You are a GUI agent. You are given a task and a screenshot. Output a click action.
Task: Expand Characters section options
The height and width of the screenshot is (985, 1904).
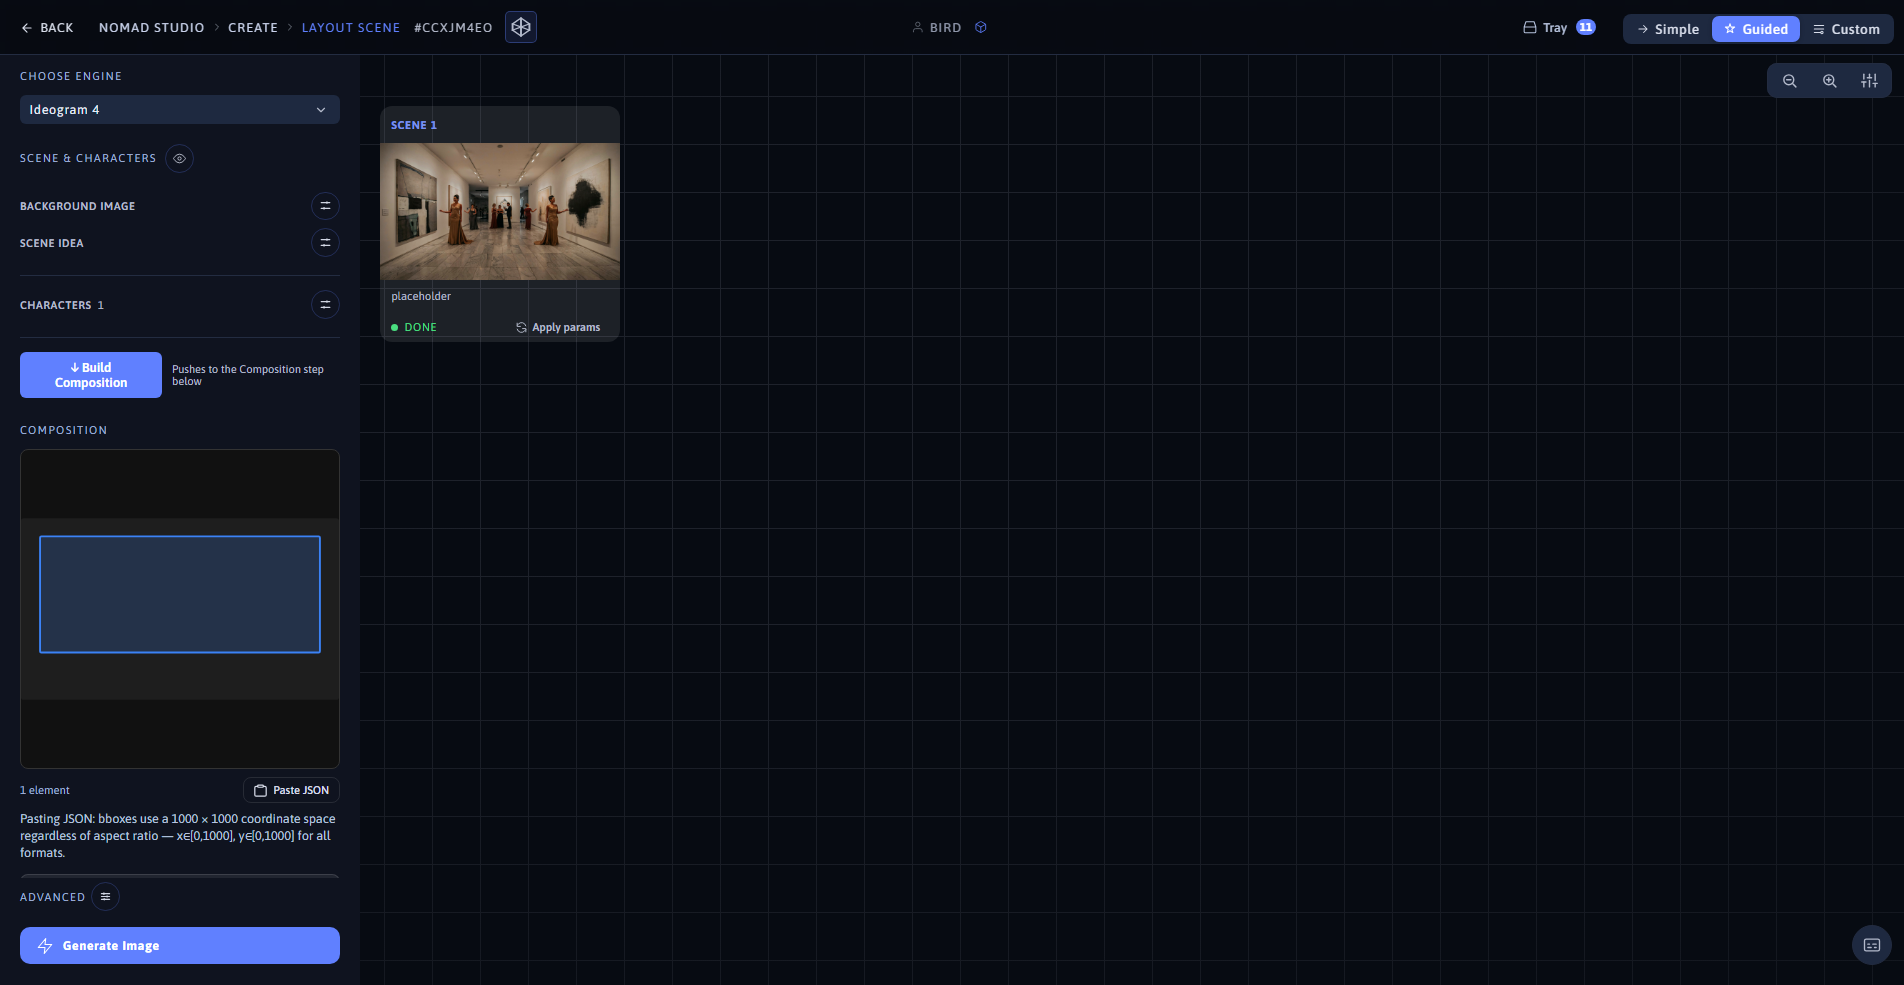pyautogui.click(x=325, y=305)
